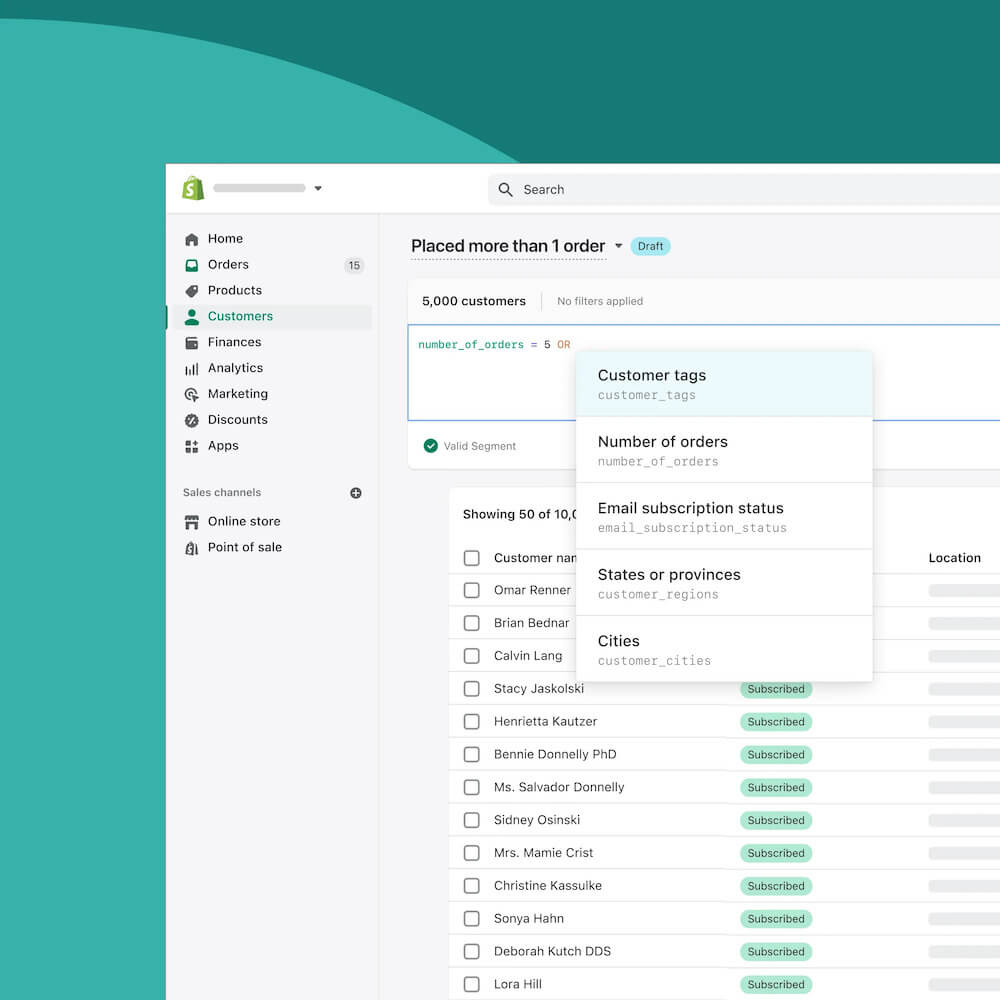Open Online store sales channel

click(244, 521)
